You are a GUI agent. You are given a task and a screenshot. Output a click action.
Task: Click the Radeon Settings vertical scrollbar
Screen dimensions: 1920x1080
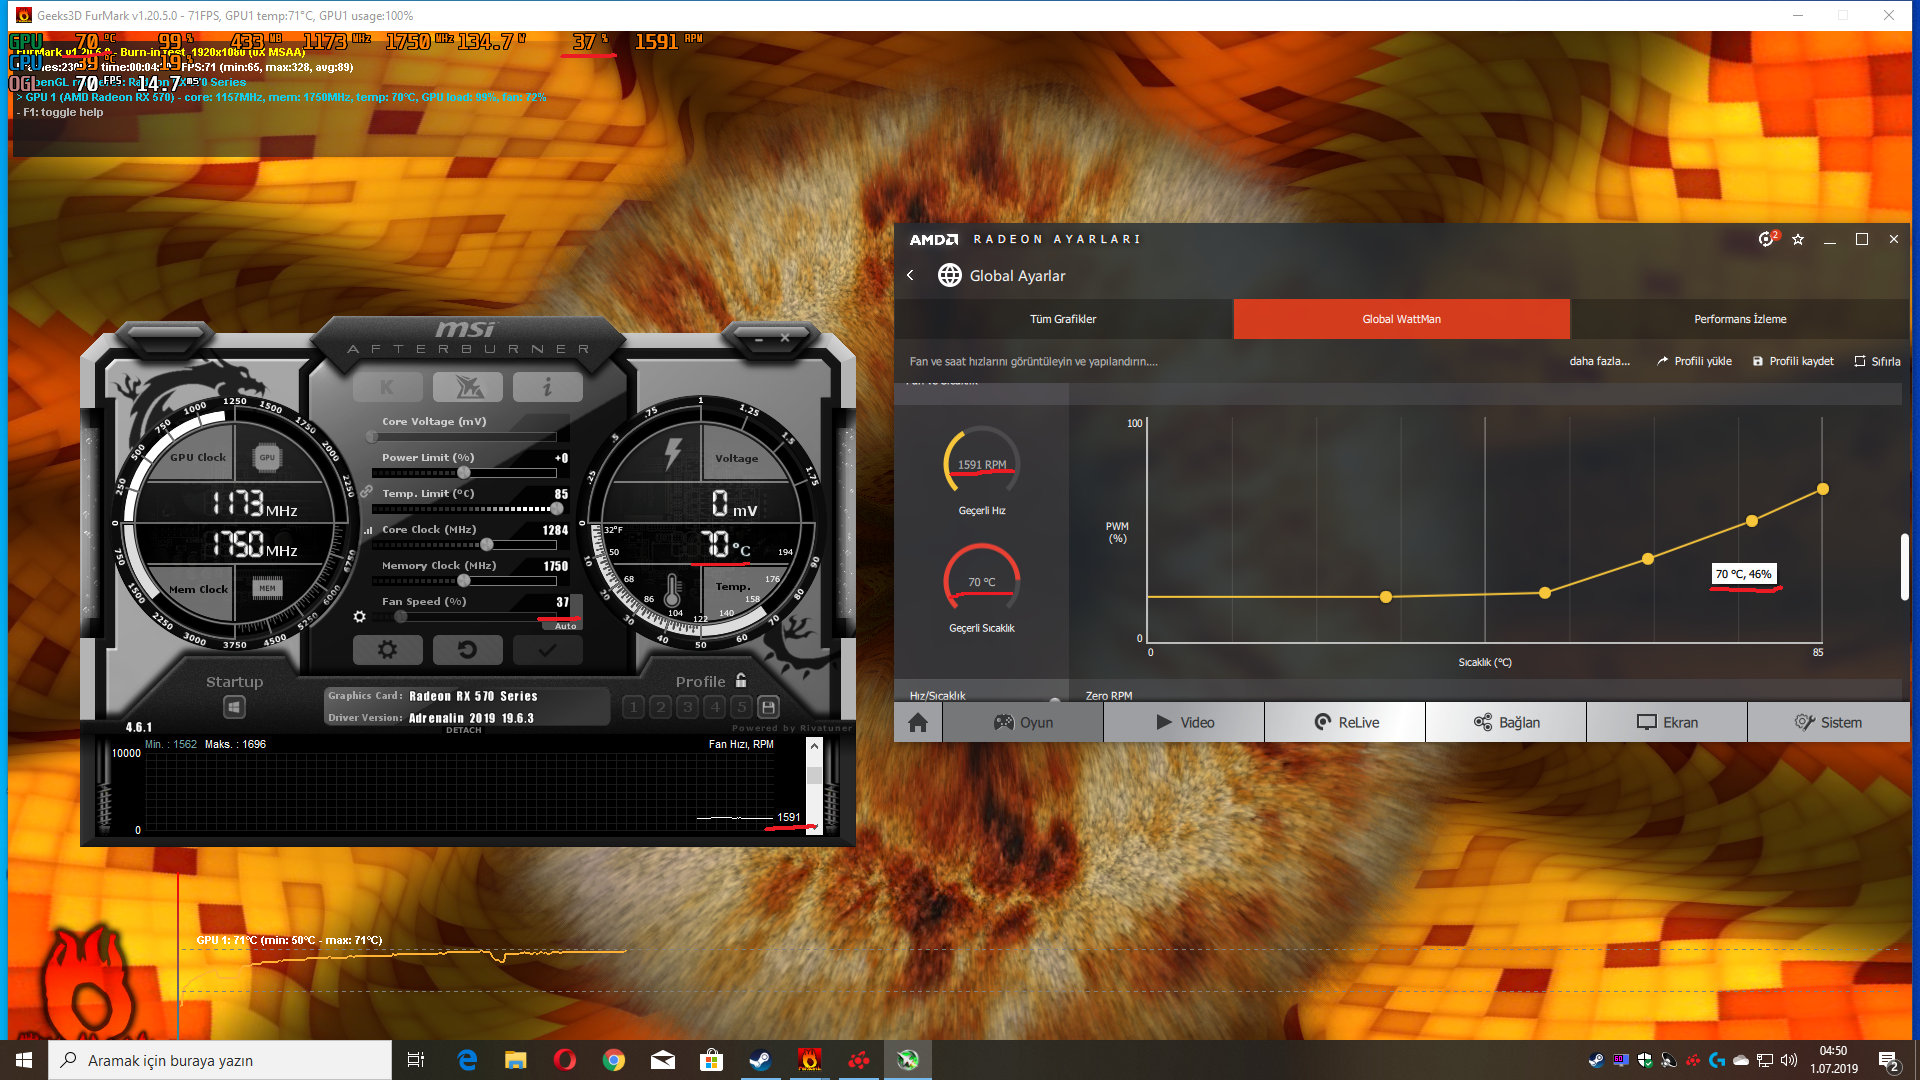point(1905,567)
